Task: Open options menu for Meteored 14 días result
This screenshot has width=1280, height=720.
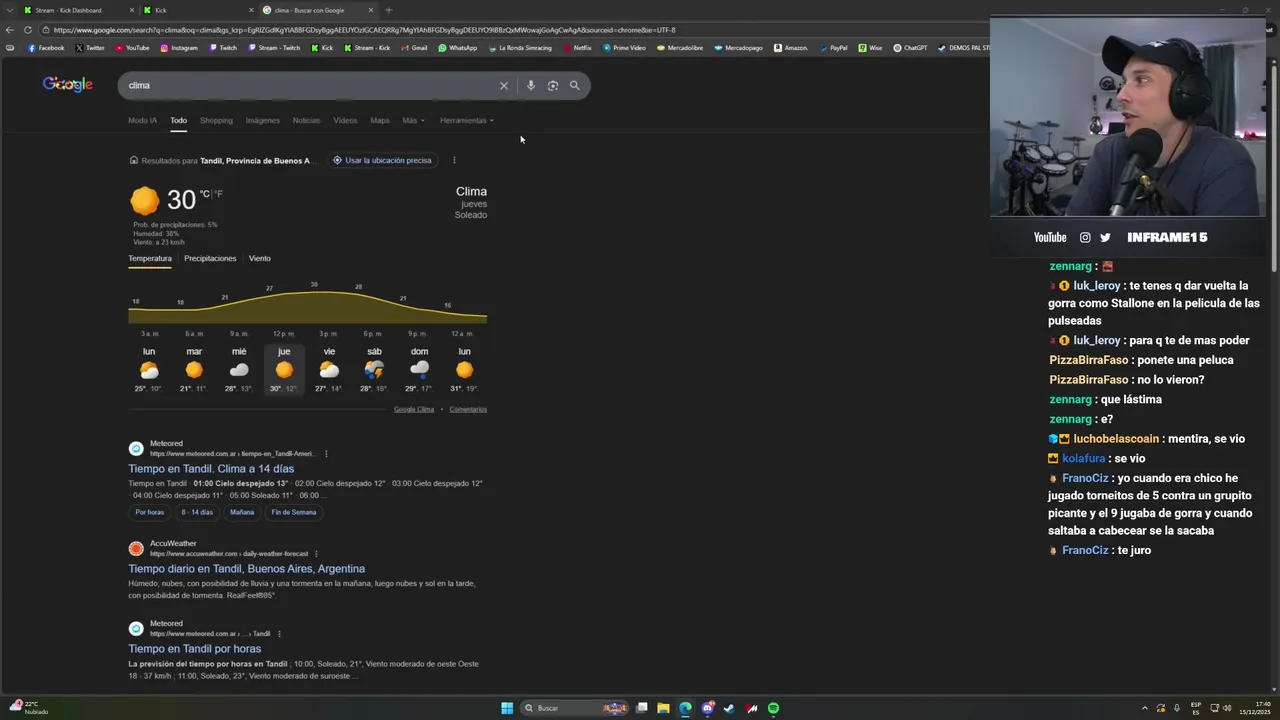Action: pyautogui.click(x=326, y=454)
